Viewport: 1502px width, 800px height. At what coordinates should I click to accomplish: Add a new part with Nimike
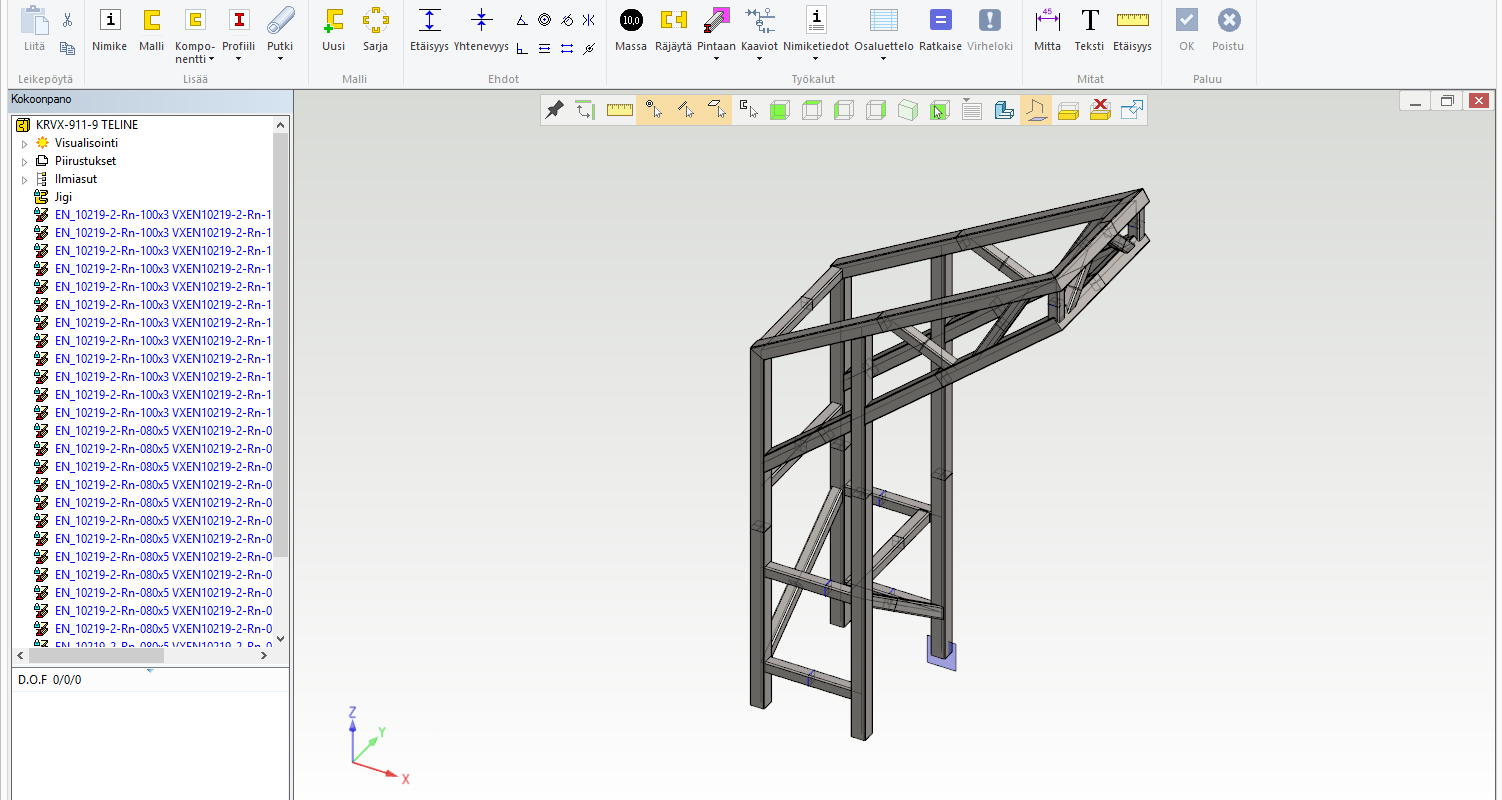click(109, 28)
